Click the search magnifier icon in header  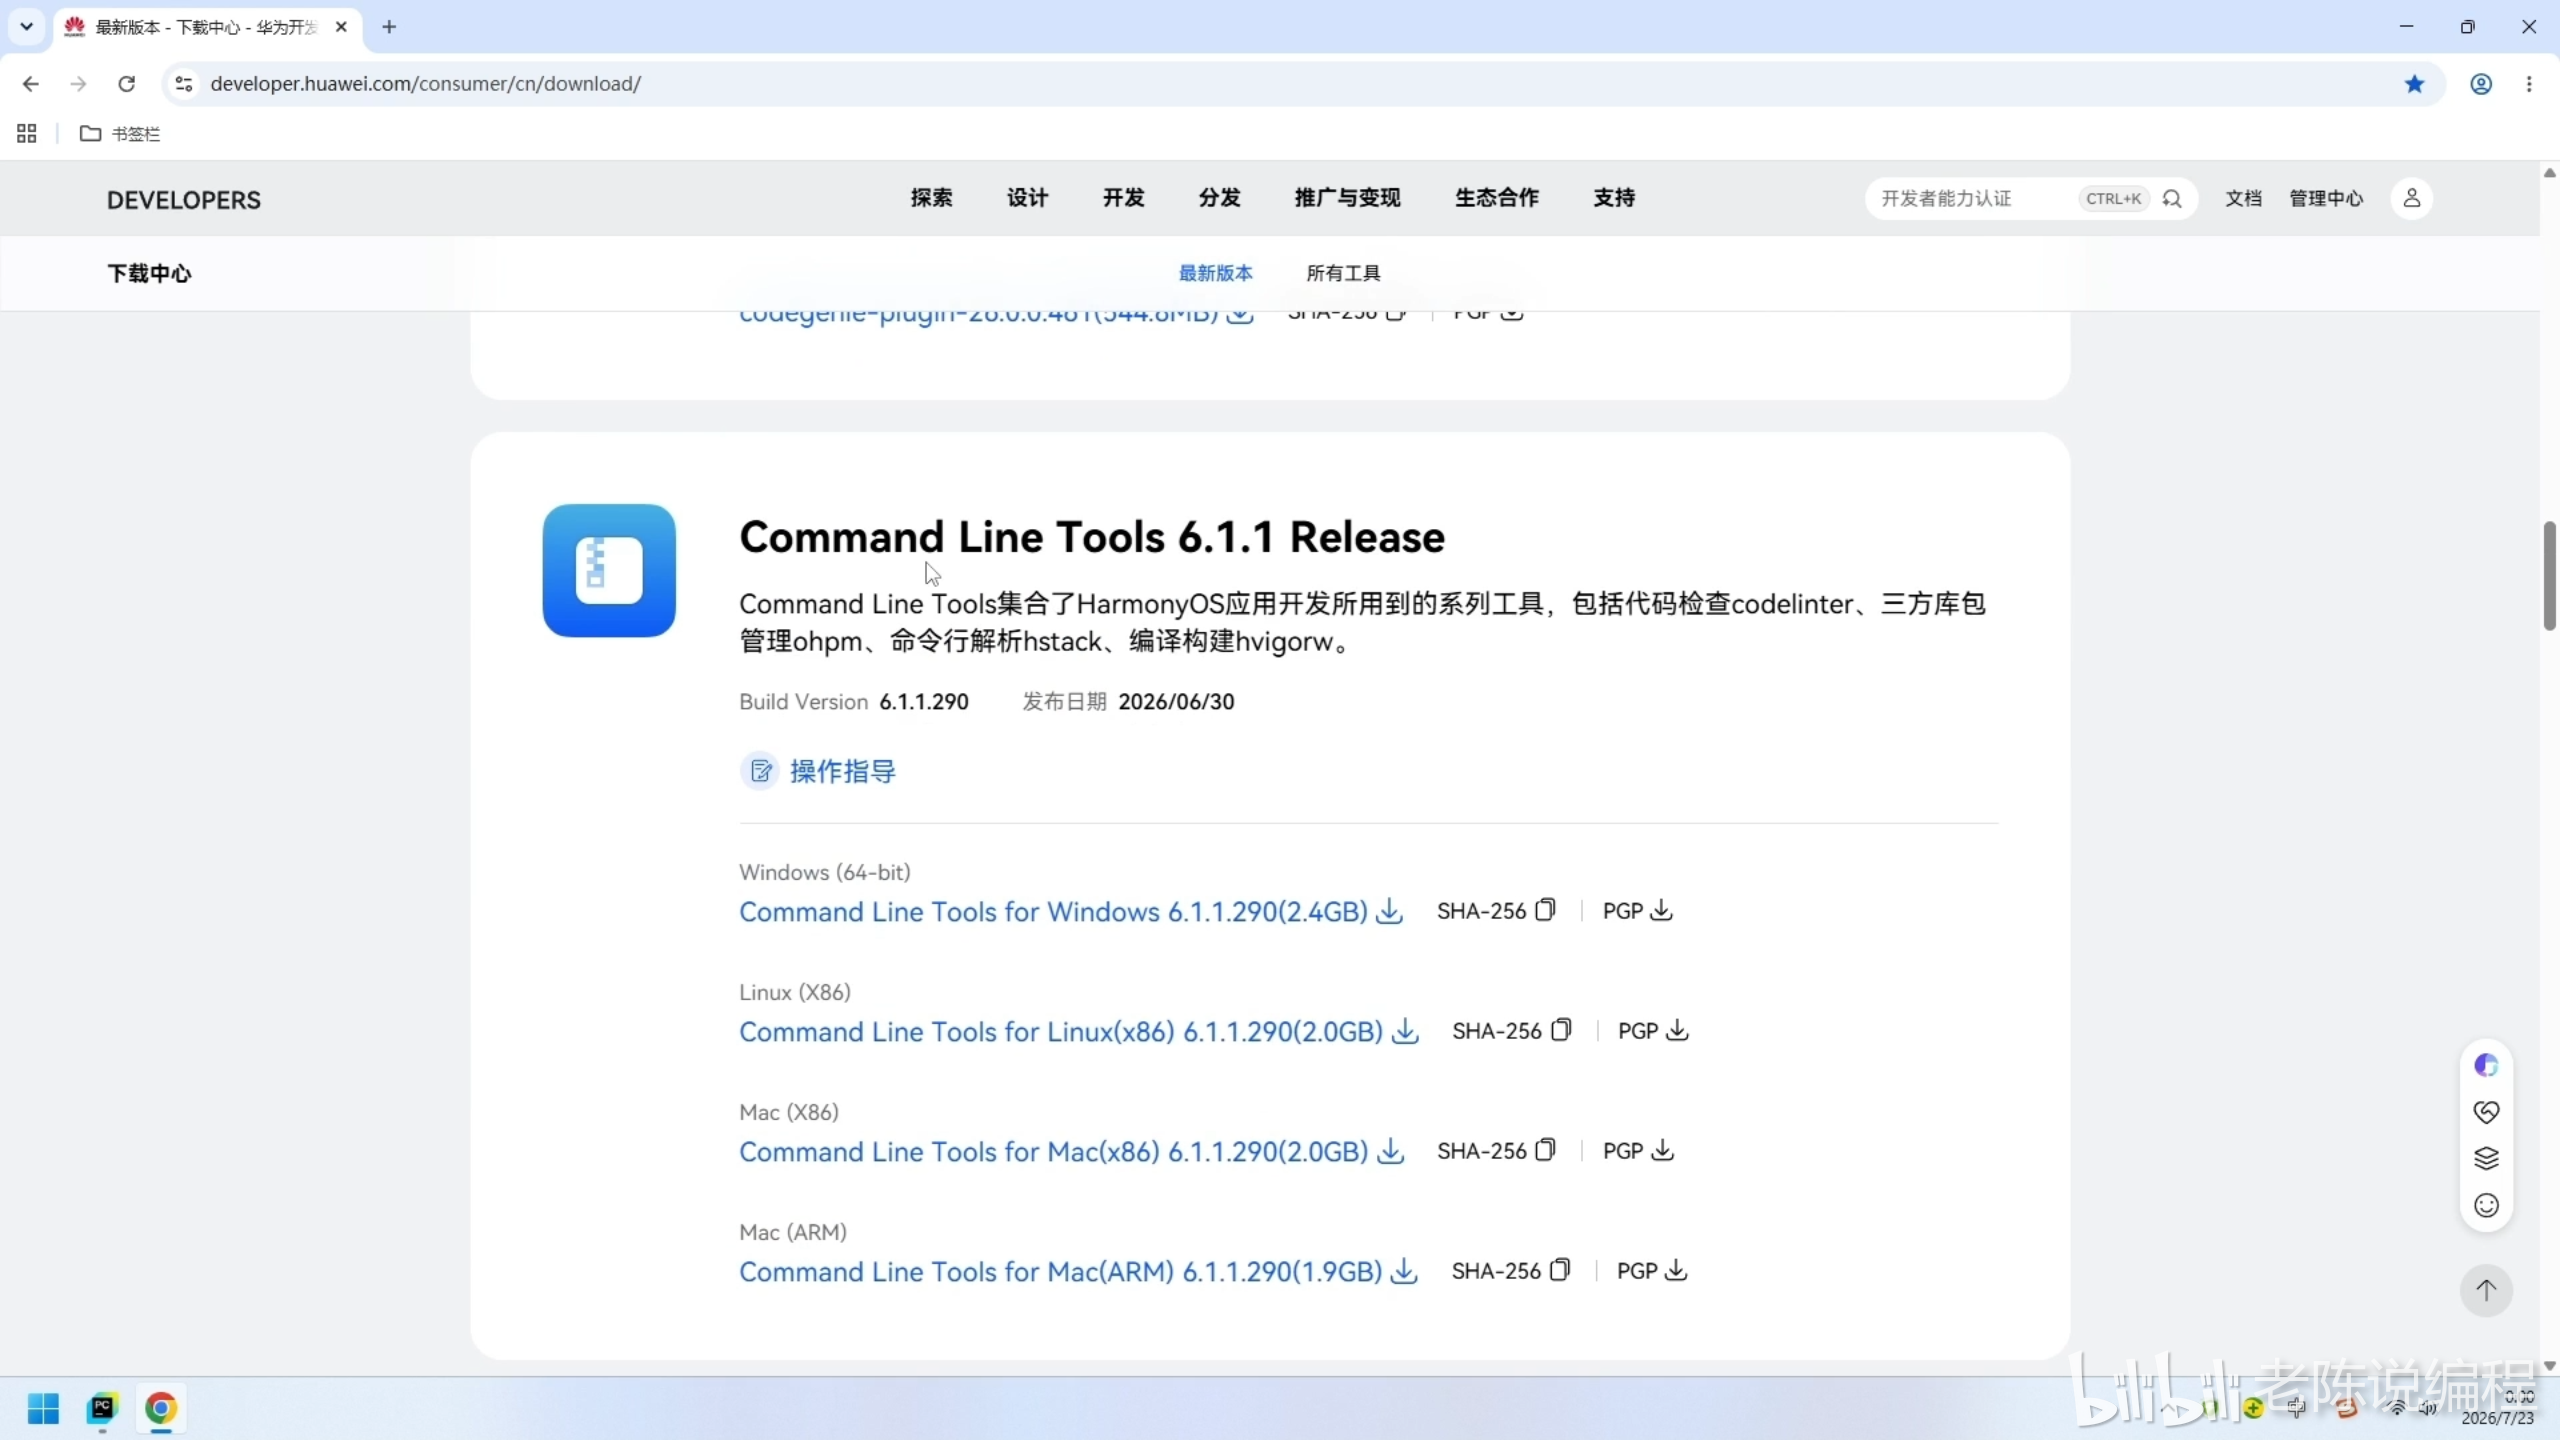pos(2172,198)
